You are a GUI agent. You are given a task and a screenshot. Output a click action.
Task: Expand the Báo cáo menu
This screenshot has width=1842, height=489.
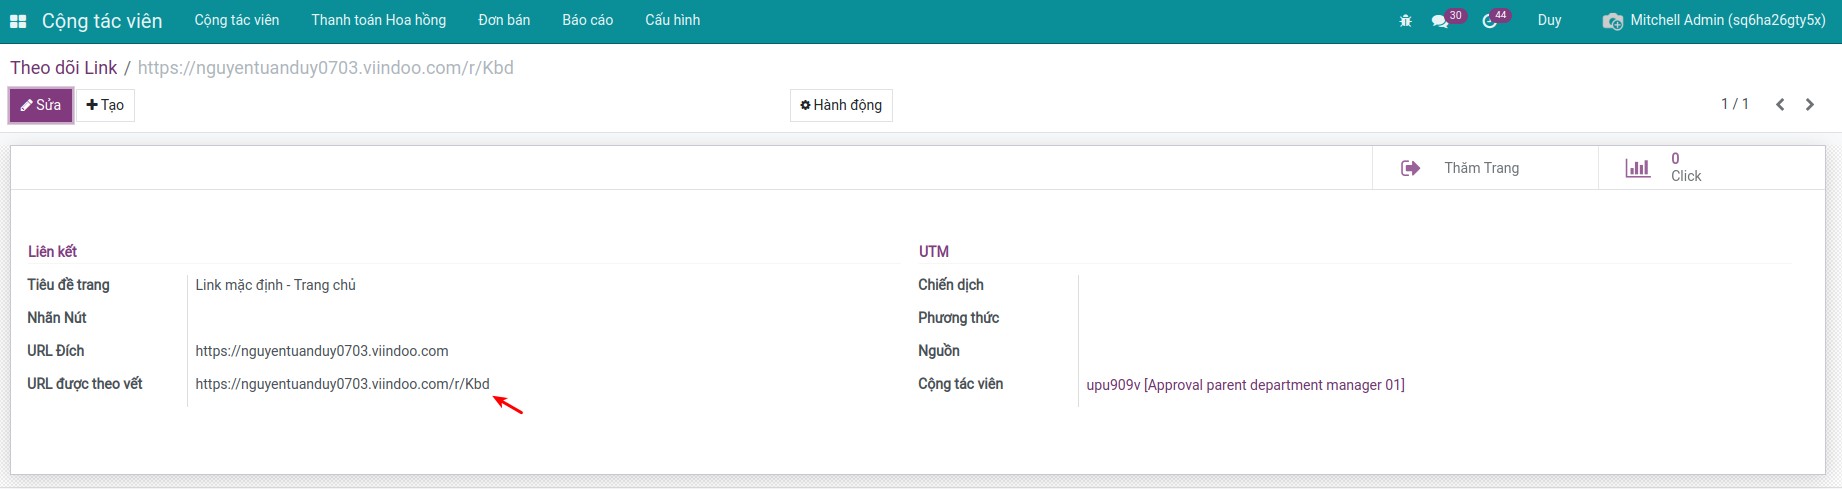tap(587, 20)
